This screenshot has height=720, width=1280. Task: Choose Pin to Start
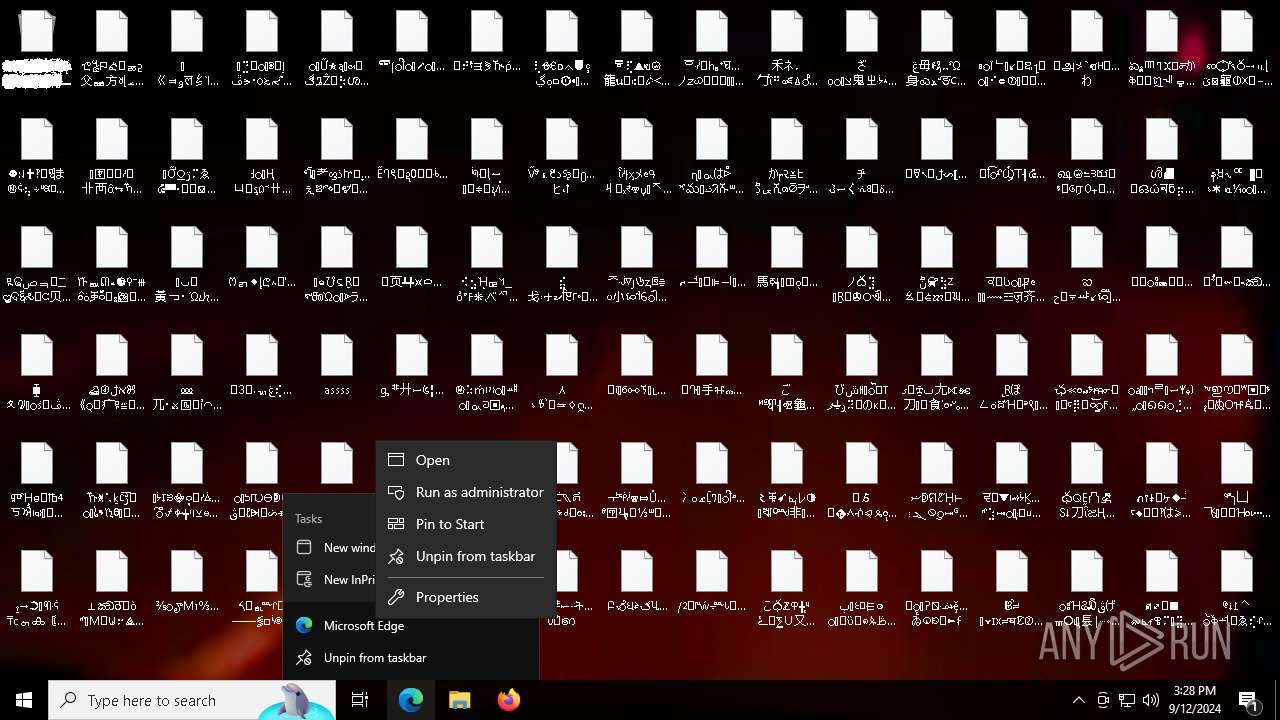click(x=466, y=524)
